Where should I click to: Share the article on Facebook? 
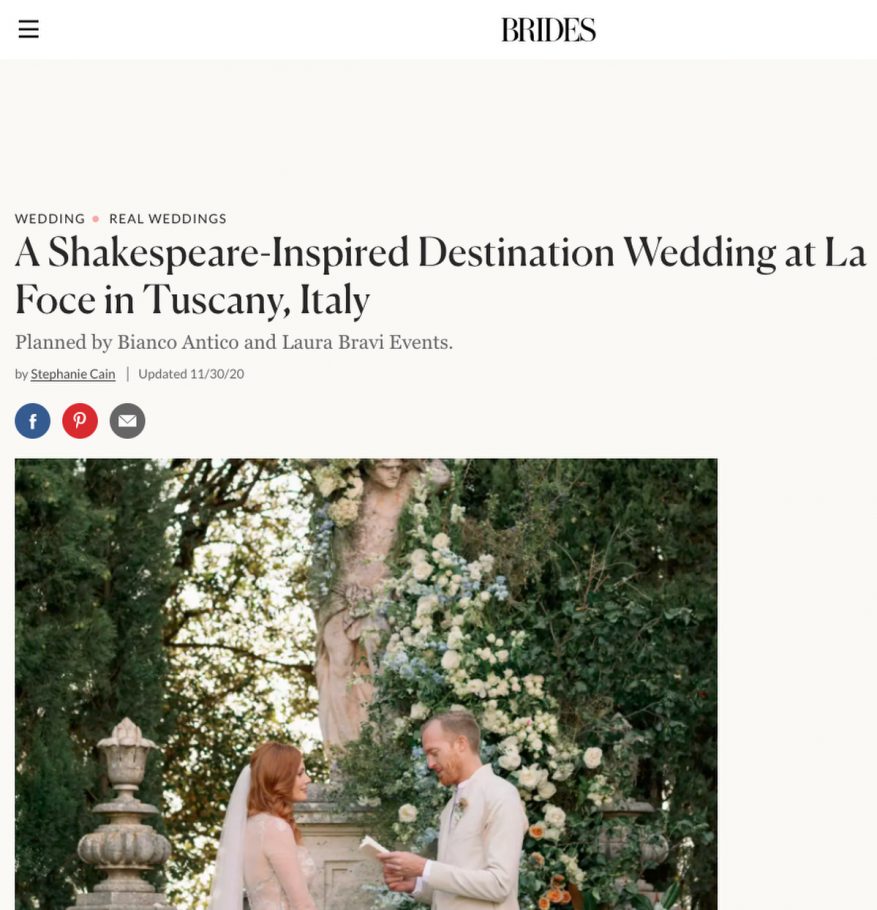33,421
